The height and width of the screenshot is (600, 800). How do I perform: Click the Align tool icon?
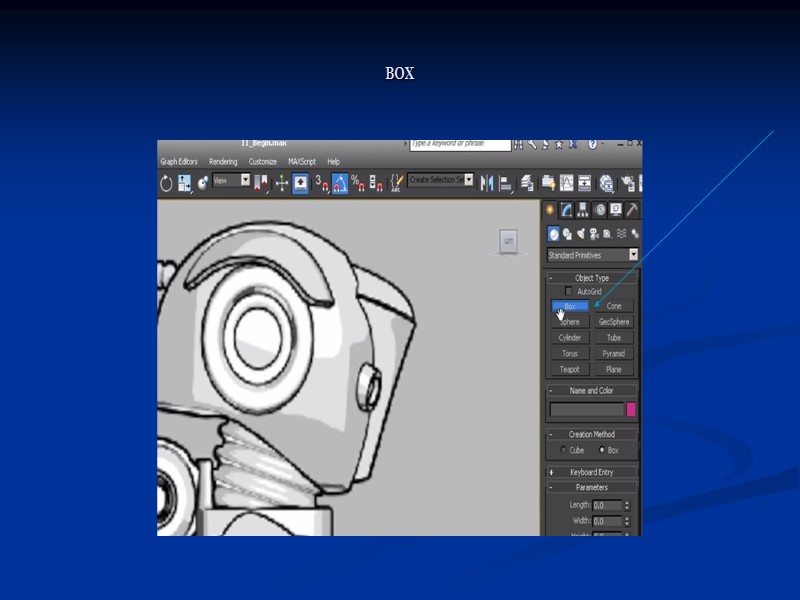506,183
